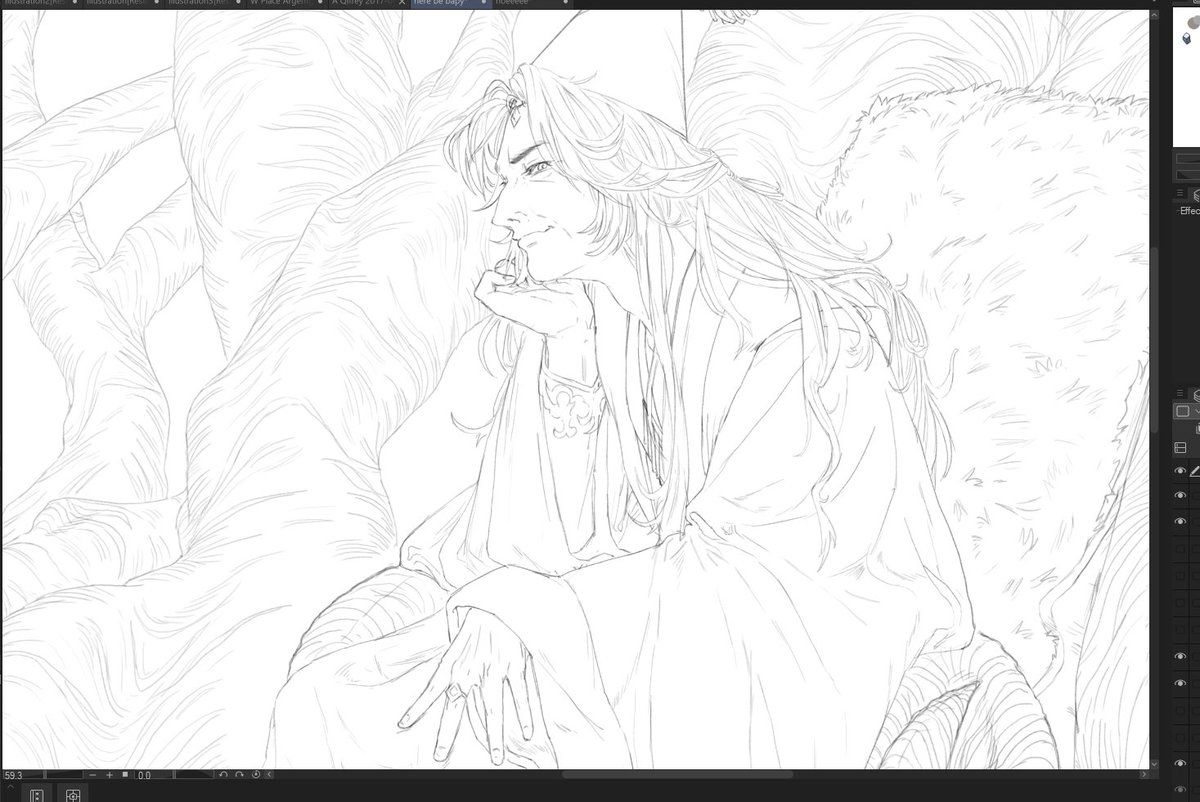This screenshot has height=802, width=1200.
Task: Expand the bottom palette dock with the up chevron
Action: [10, 787]
